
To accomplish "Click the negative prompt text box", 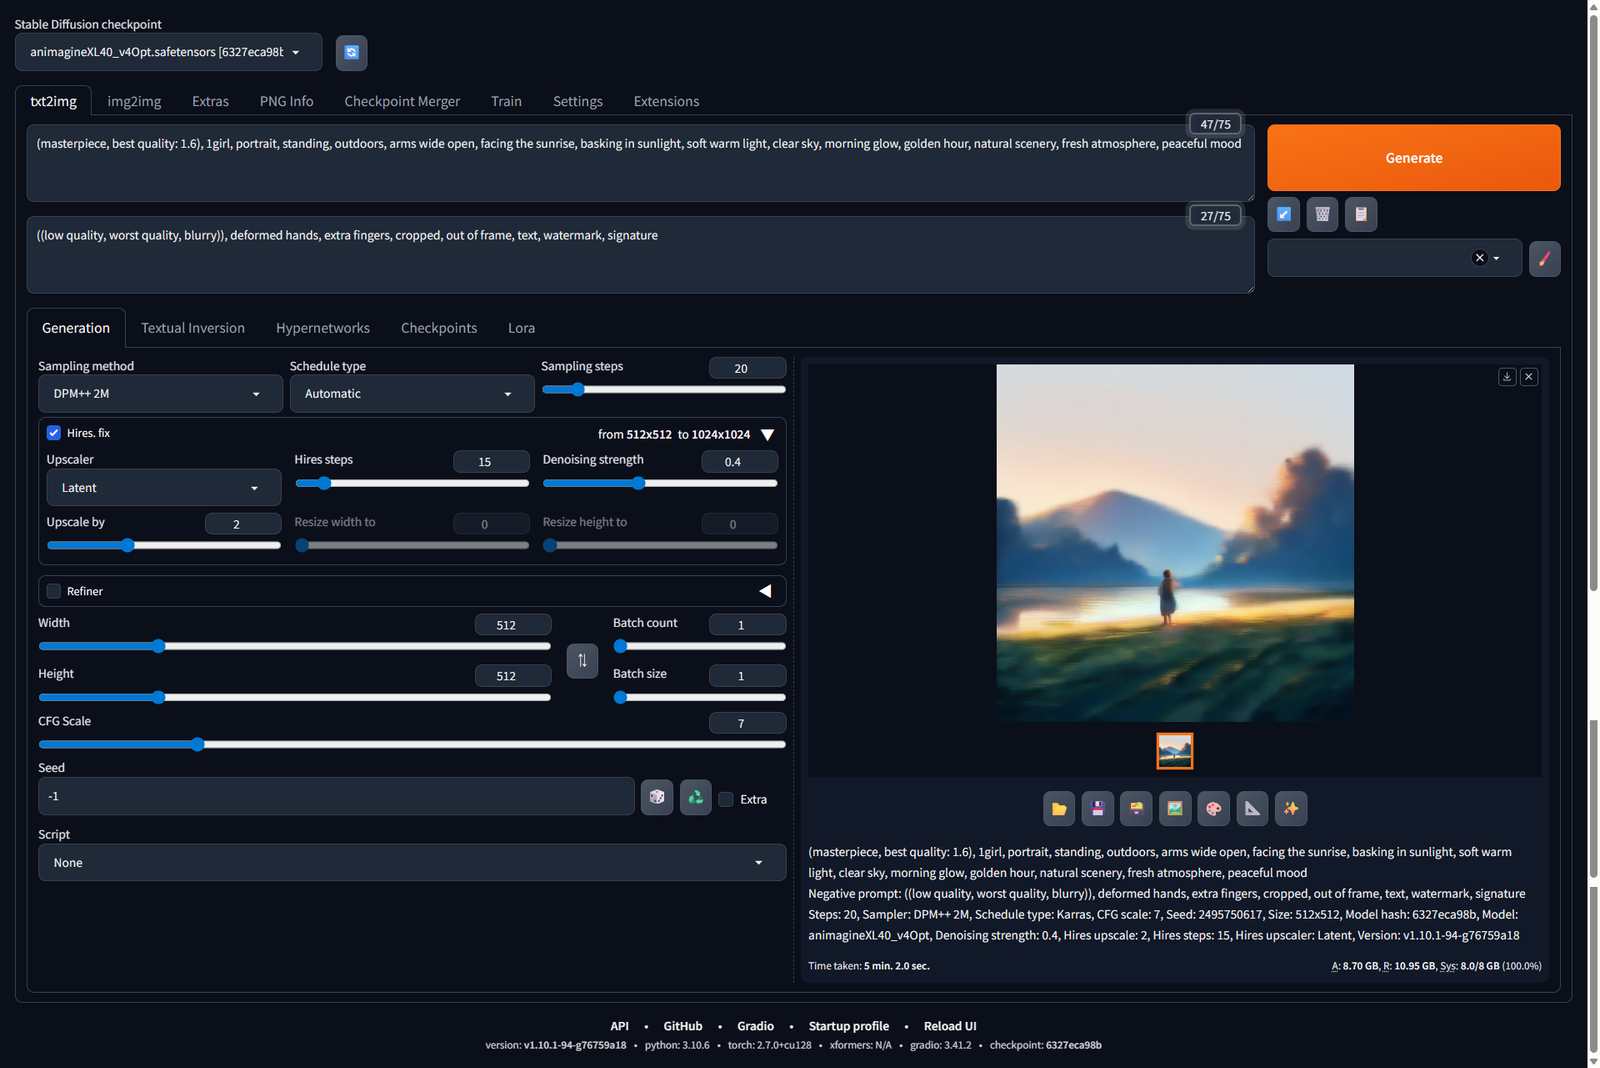I will (640, 255).
